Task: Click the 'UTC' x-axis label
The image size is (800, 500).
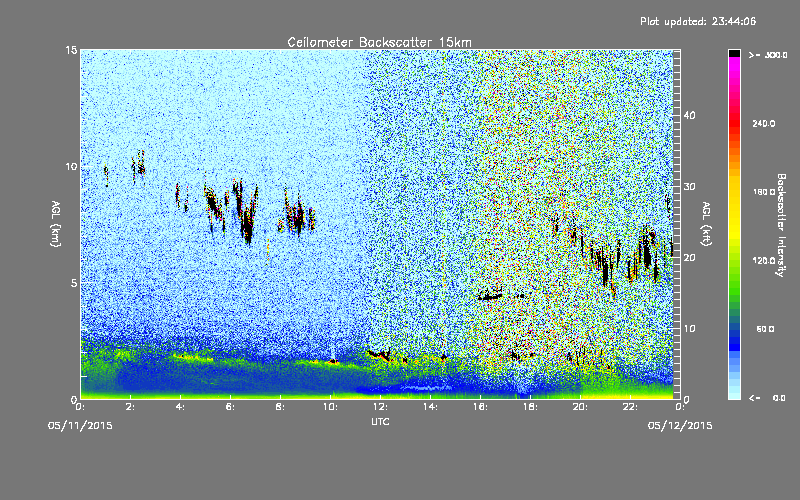Action: click(380, 422)
